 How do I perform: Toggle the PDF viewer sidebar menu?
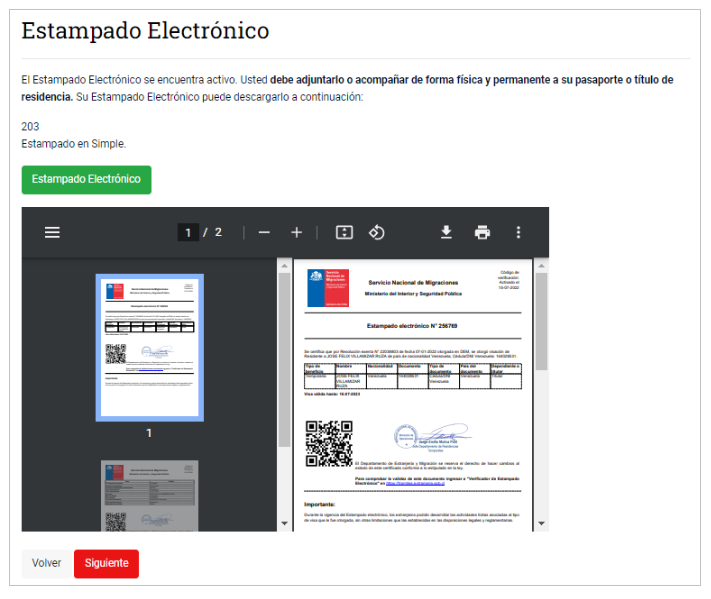tap(52, 233)
